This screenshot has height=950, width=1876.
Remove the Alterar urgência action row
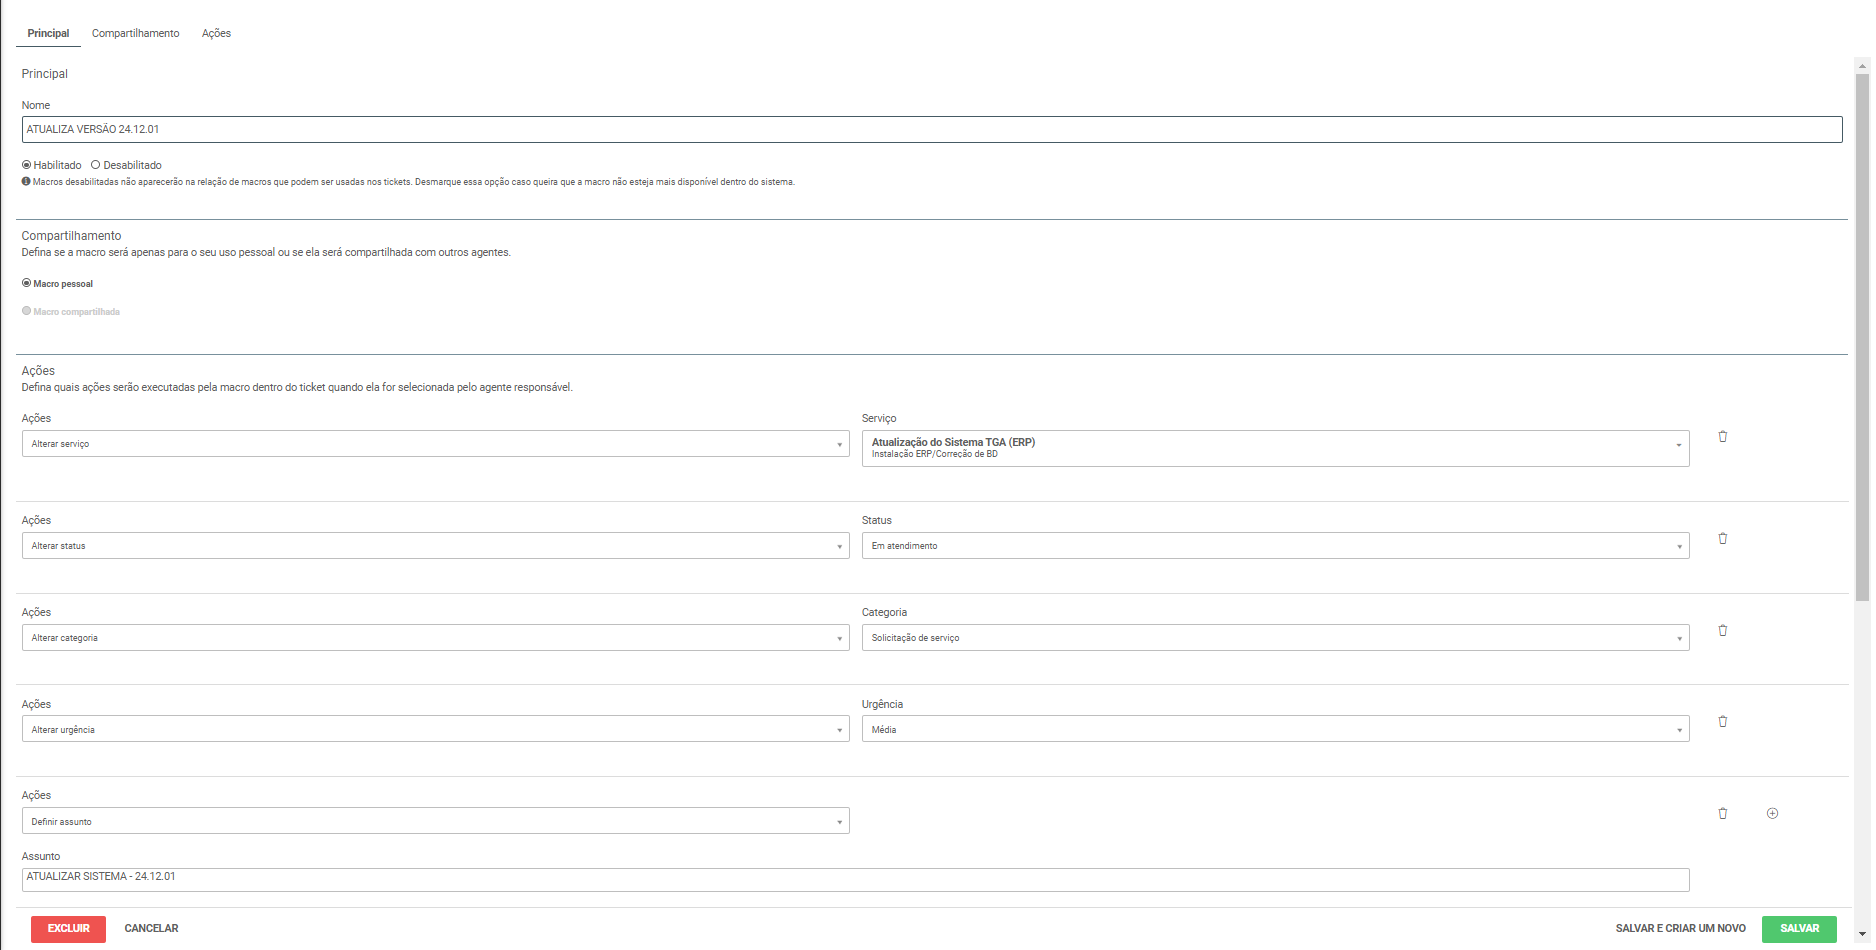pos(1722,722)
